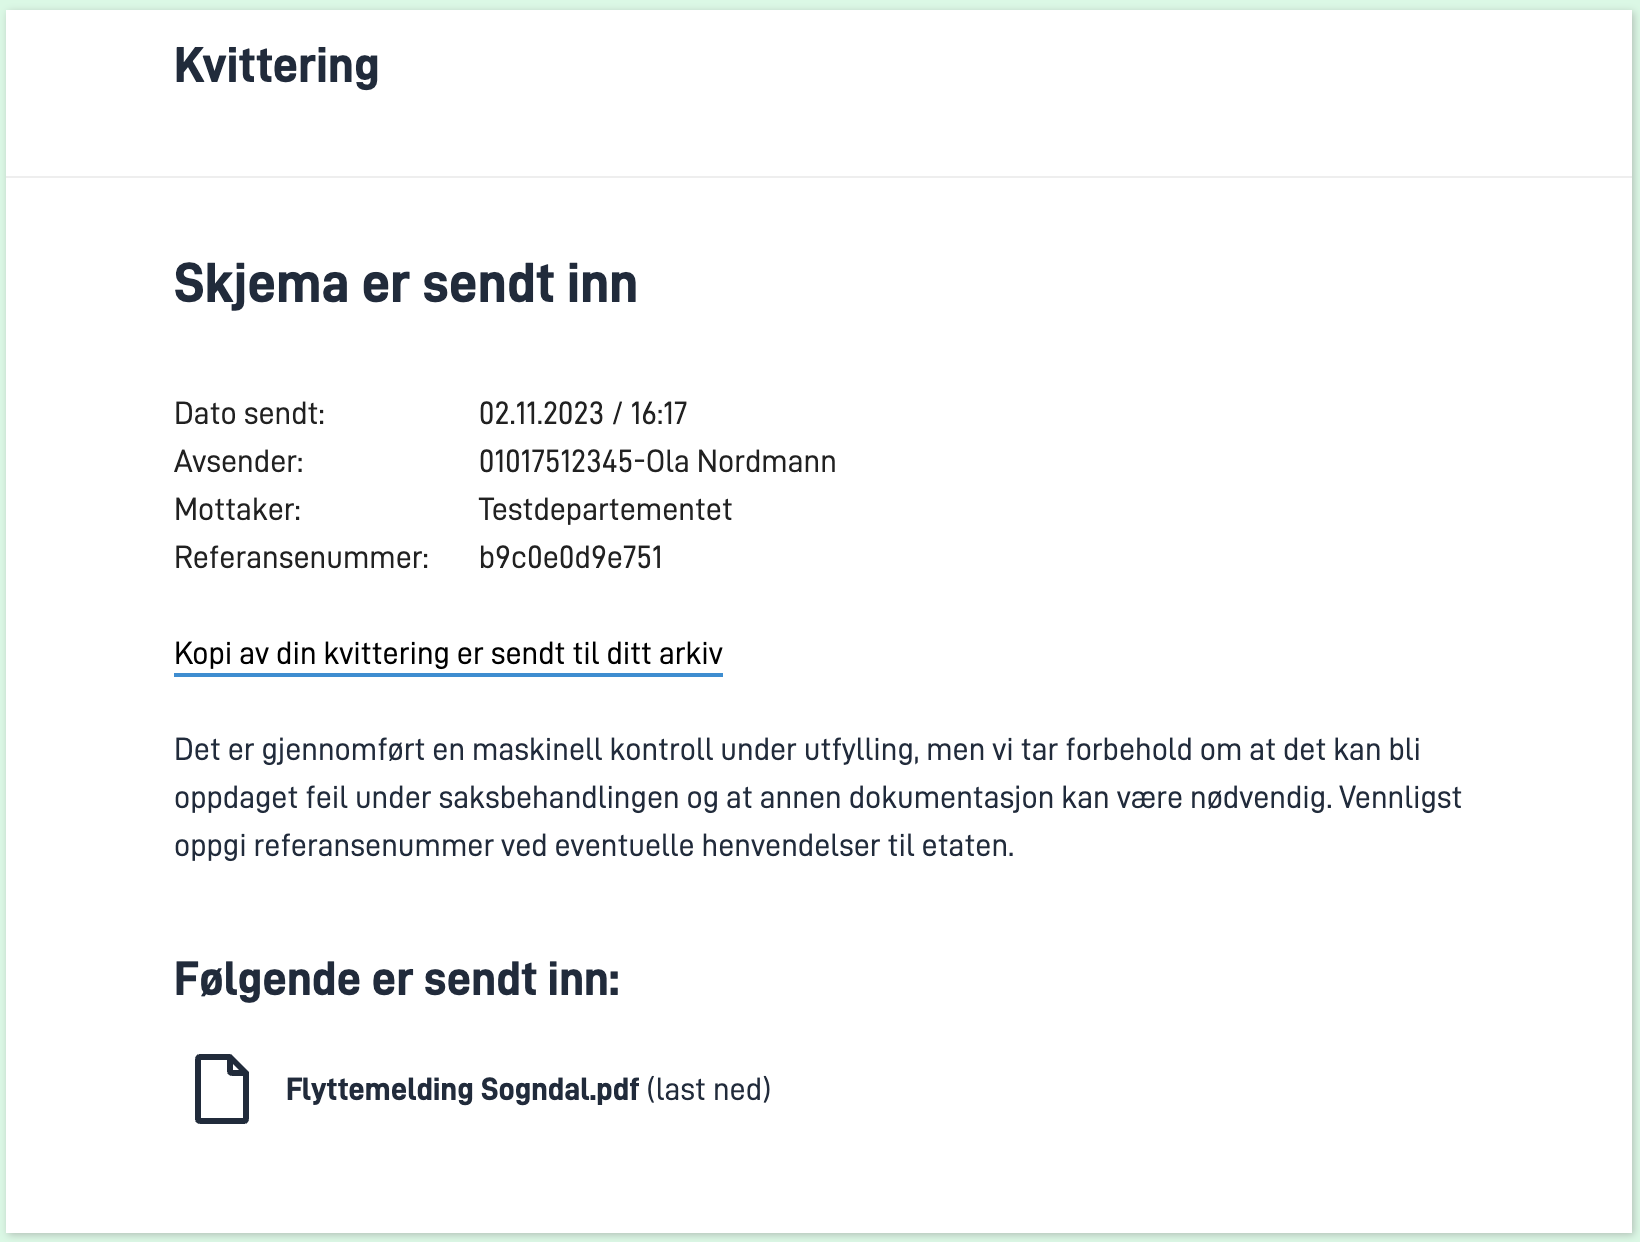The image size is (1640, 1242).
Task: Click the "Referansenummer:" label
Action: coord(301,558)
